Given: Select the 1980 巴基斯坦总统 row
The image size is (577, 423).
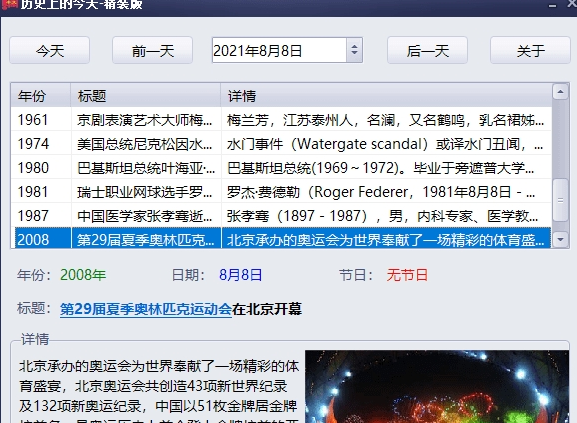Looking at the screenshot, I should (281, 168).
